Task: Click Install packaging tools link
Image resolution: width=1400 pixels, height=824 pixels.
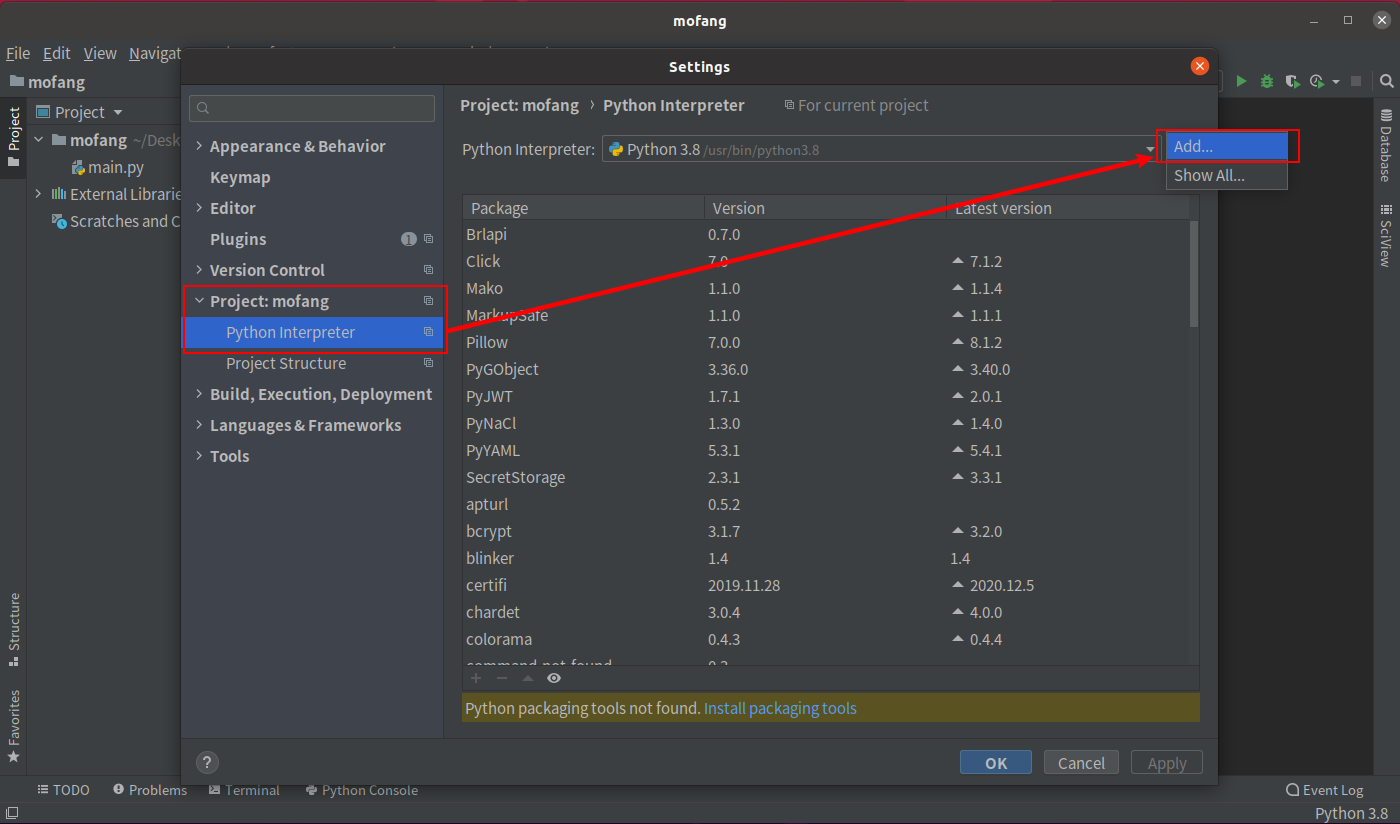Action: 780,708
